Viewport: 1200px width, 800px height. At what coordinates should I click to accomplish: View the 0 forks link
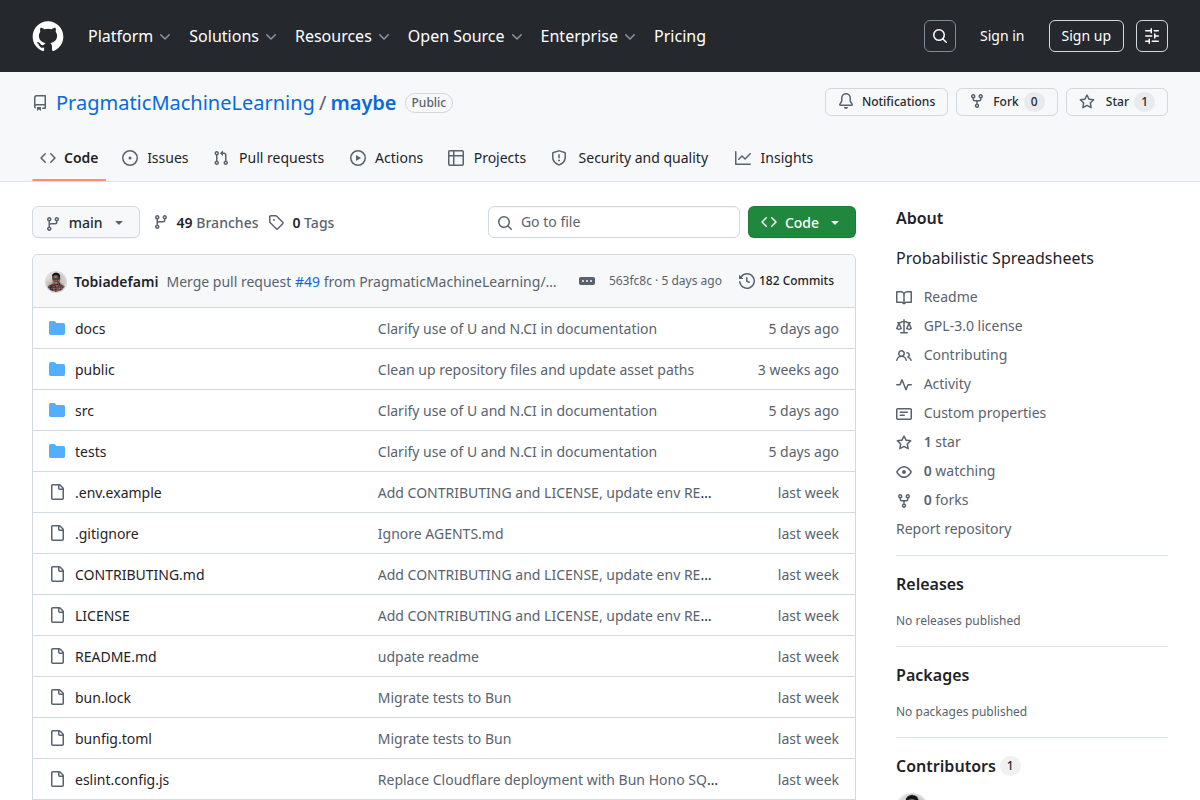pos(933,500)
